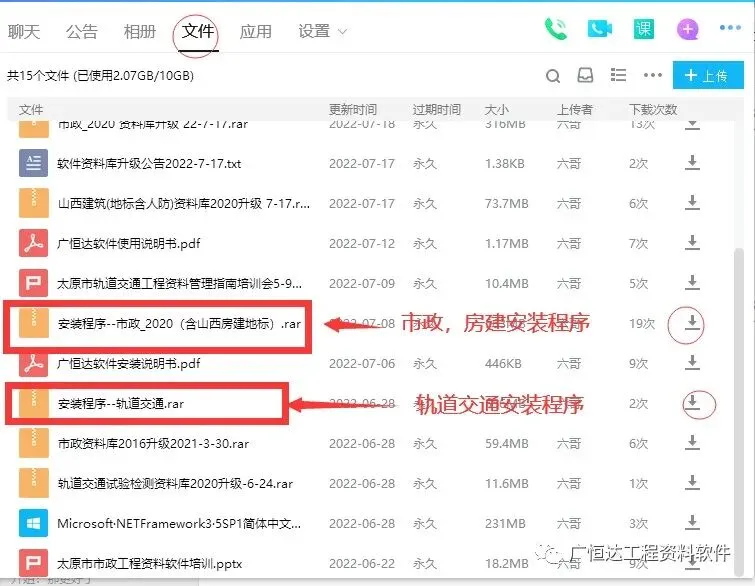The image size is (755, 586).
Task: Select file Microsoft NETFramework3.5SP1简体中文
Action: 179,523
